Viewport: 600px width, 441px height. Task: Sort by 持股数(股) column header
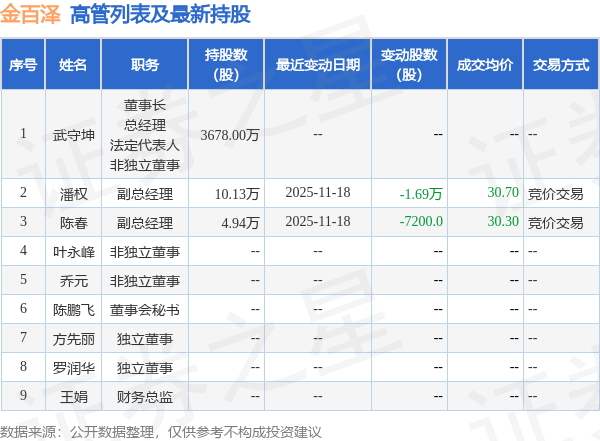226,64
